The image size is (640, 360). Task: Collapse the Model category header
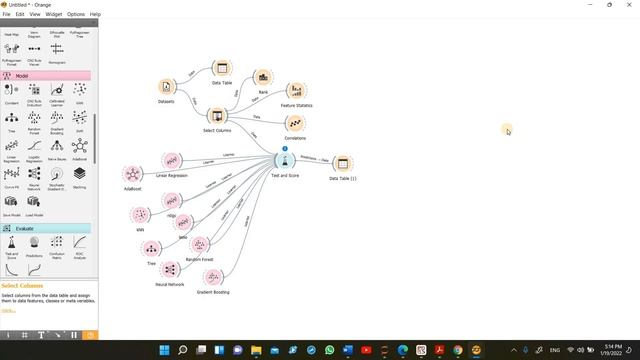46,76
